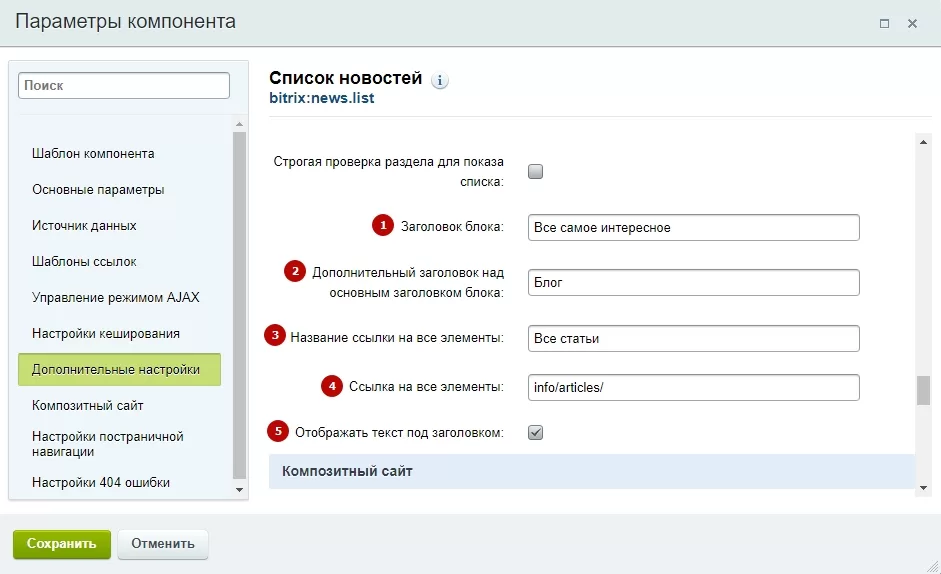941x574 pixels.
Task: Click the info/articles/ link field
Action: (x=694, y=387)
